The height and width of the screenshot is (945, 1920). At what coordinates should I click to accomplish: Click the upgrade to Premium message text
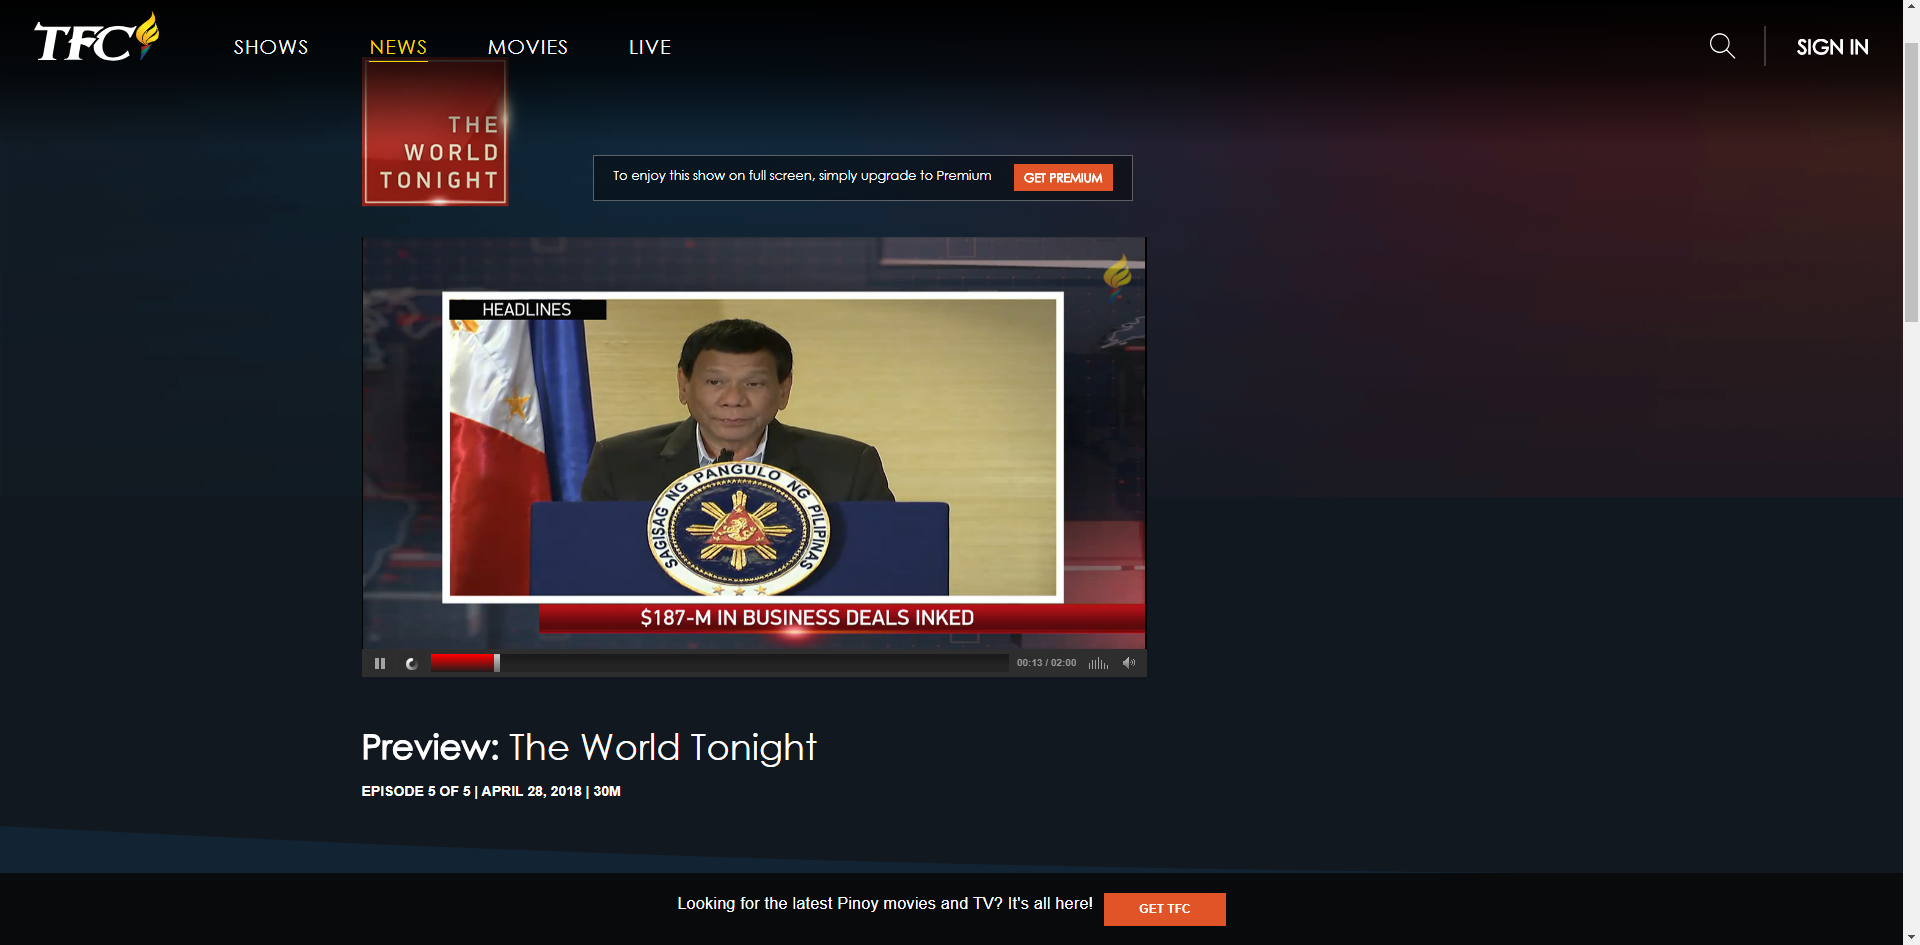tap(802, 176)
